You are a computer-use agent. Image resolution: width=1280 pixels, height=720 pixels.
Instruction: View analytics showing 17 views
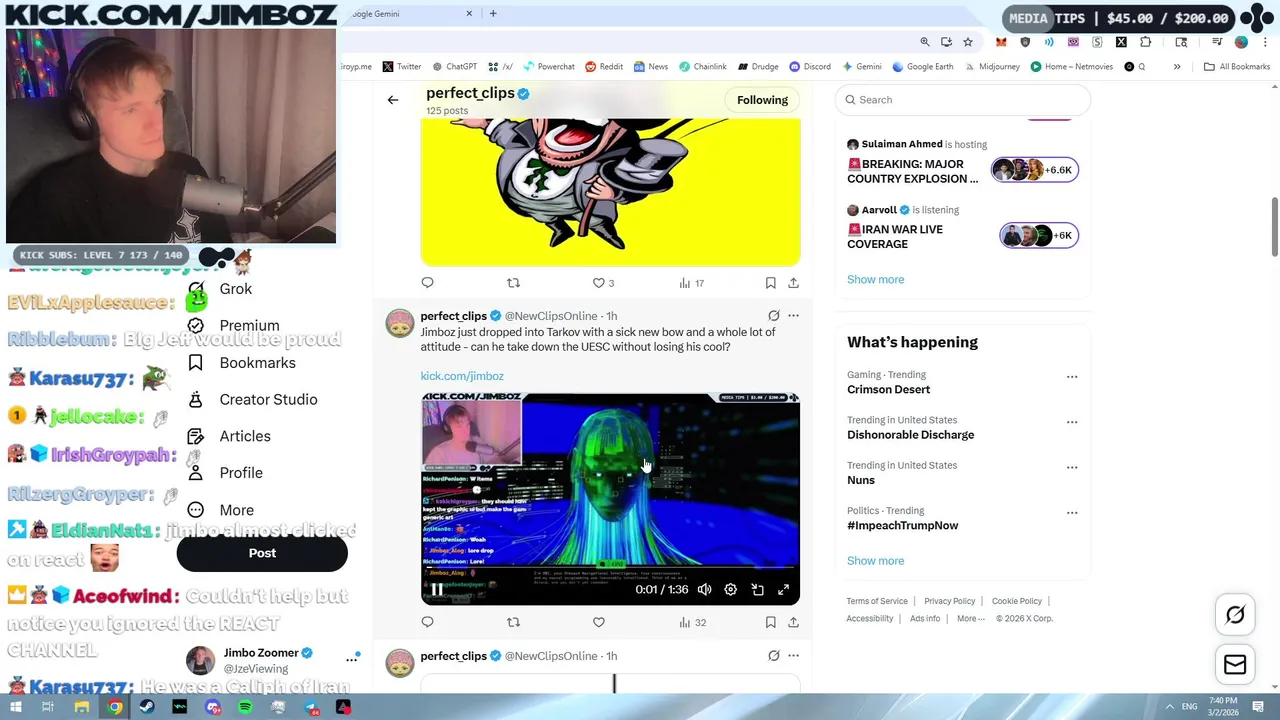click(692, 283)
